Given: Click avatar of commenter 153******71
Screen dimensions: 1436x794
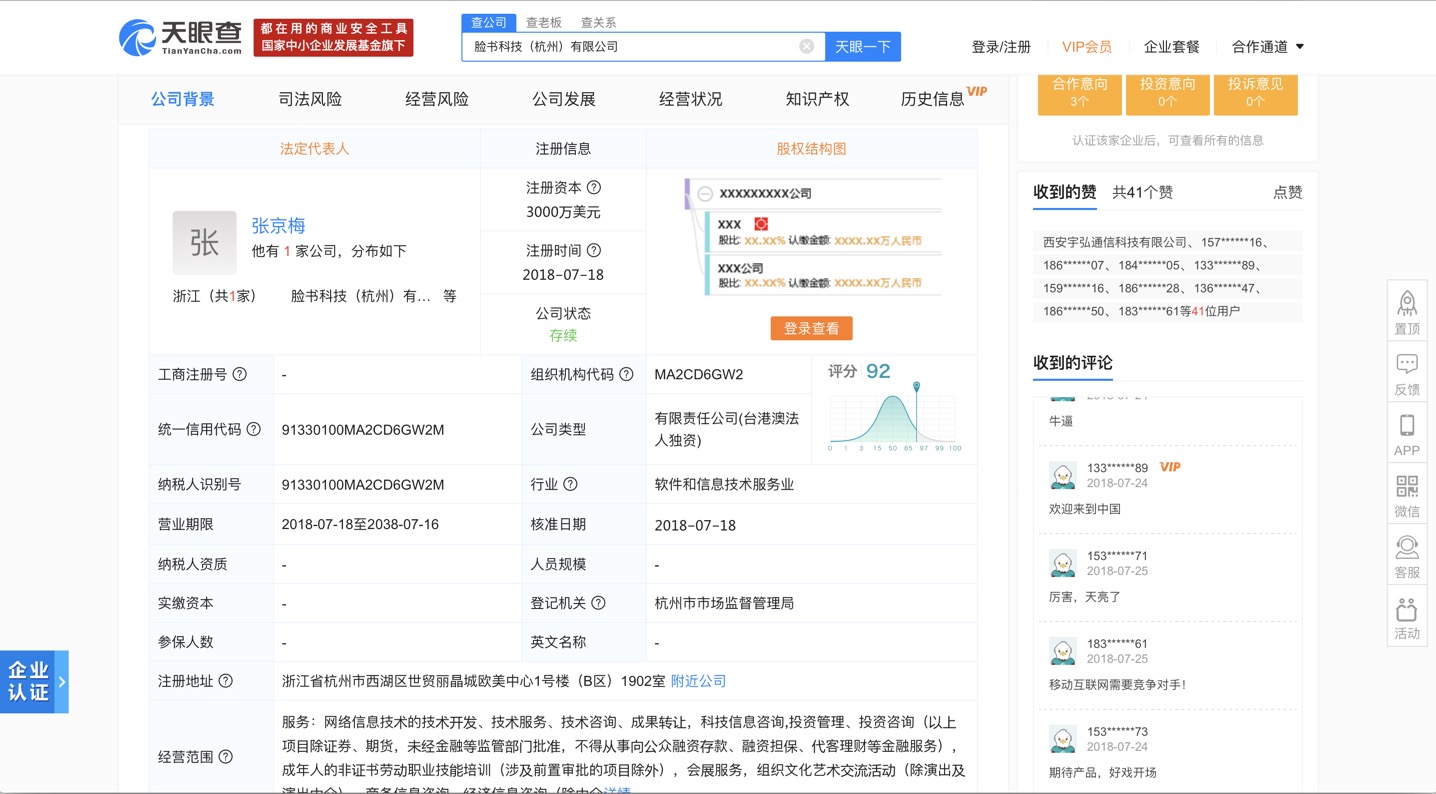Looking at the screenshot, I should (1062, 563).
